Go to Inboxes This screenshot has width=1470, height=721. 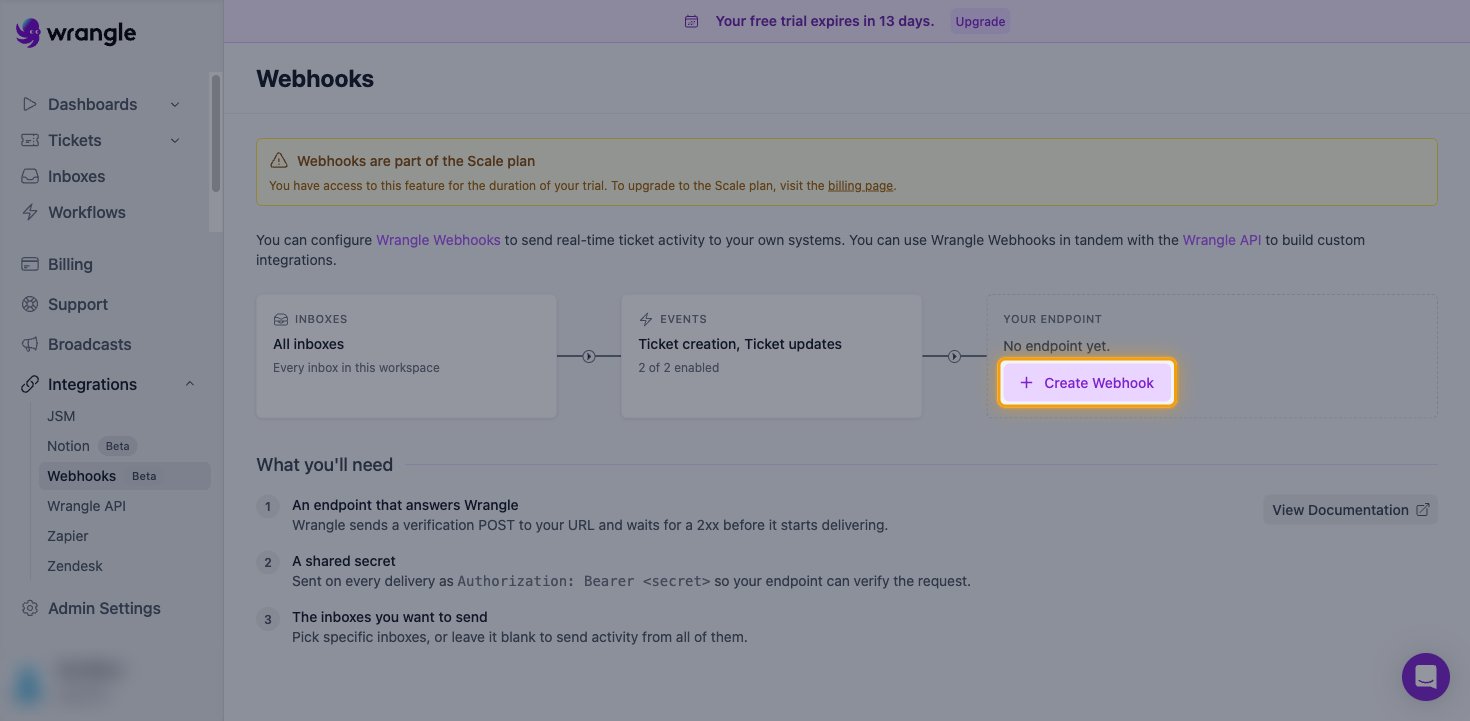76,176
